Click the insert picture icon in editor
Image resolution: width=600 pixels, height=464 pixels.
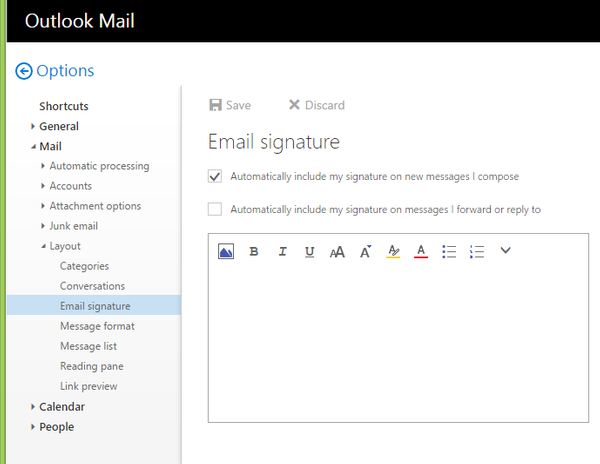226,251
